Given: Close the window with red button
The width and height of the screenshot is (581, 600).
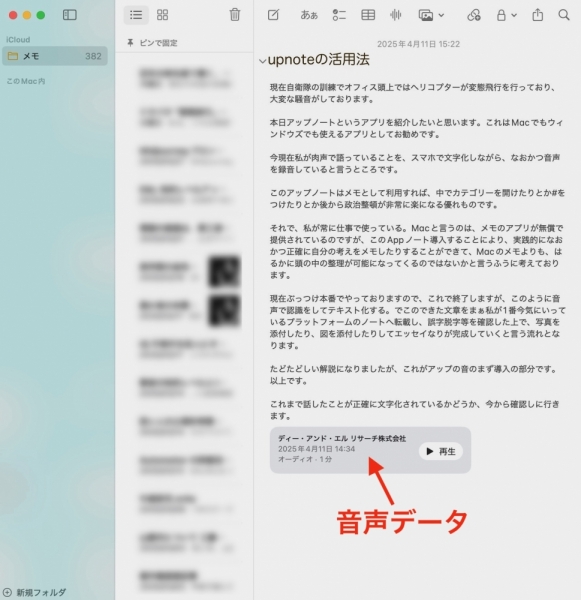Looking at the screenshot, I should 13,15.
